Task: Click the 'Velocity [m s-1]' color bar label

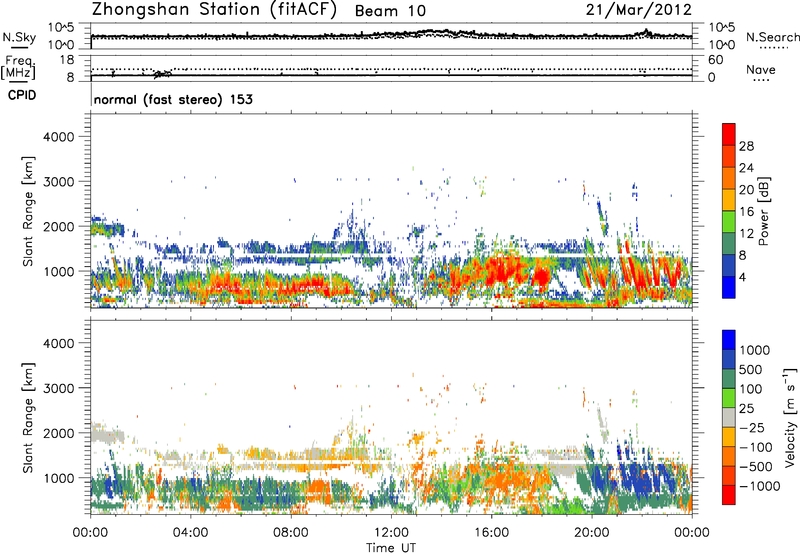Action: tap(790, 417)
